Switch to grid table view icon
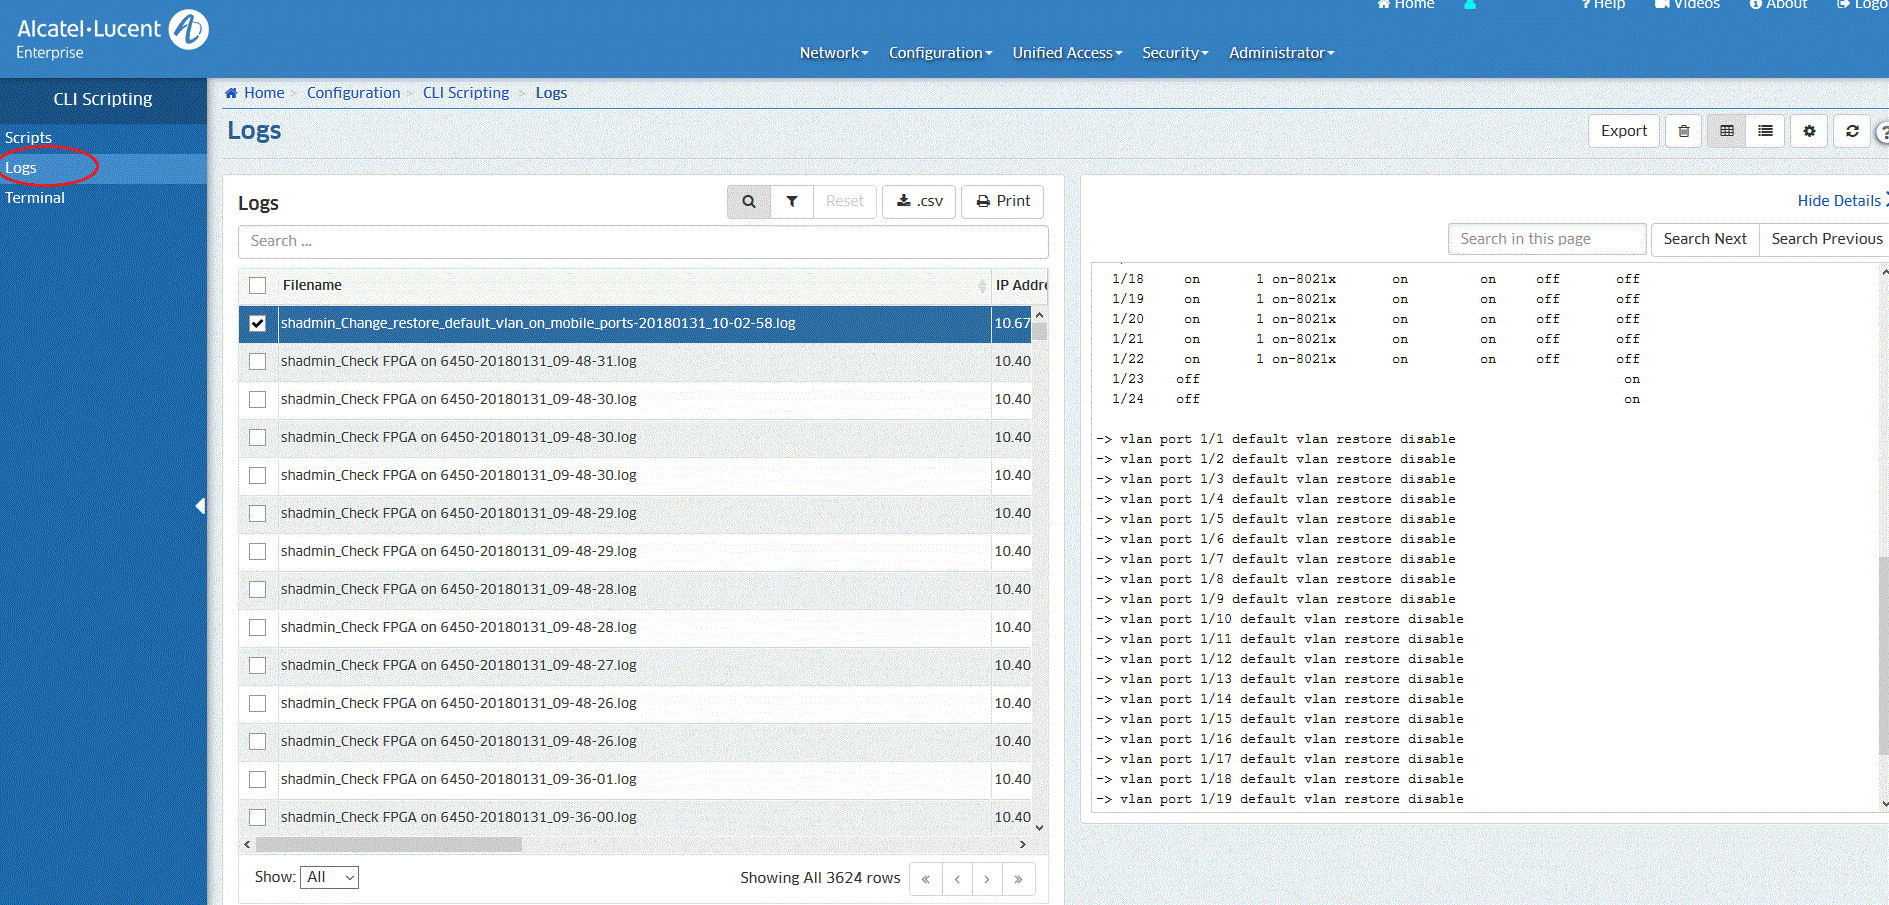The image size is (1889, 905). [1726, 131]
